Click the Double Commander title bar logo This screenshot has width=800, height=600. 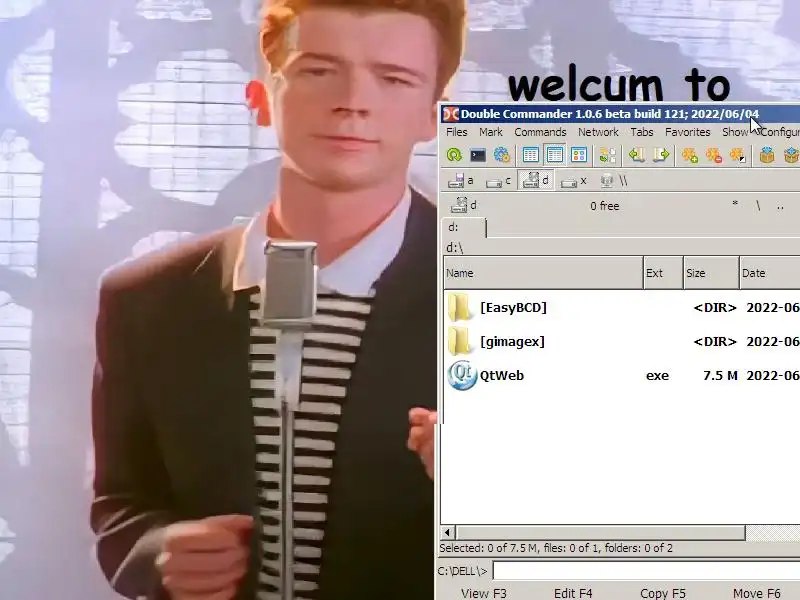pyautogui.click(x=451, y=114)
